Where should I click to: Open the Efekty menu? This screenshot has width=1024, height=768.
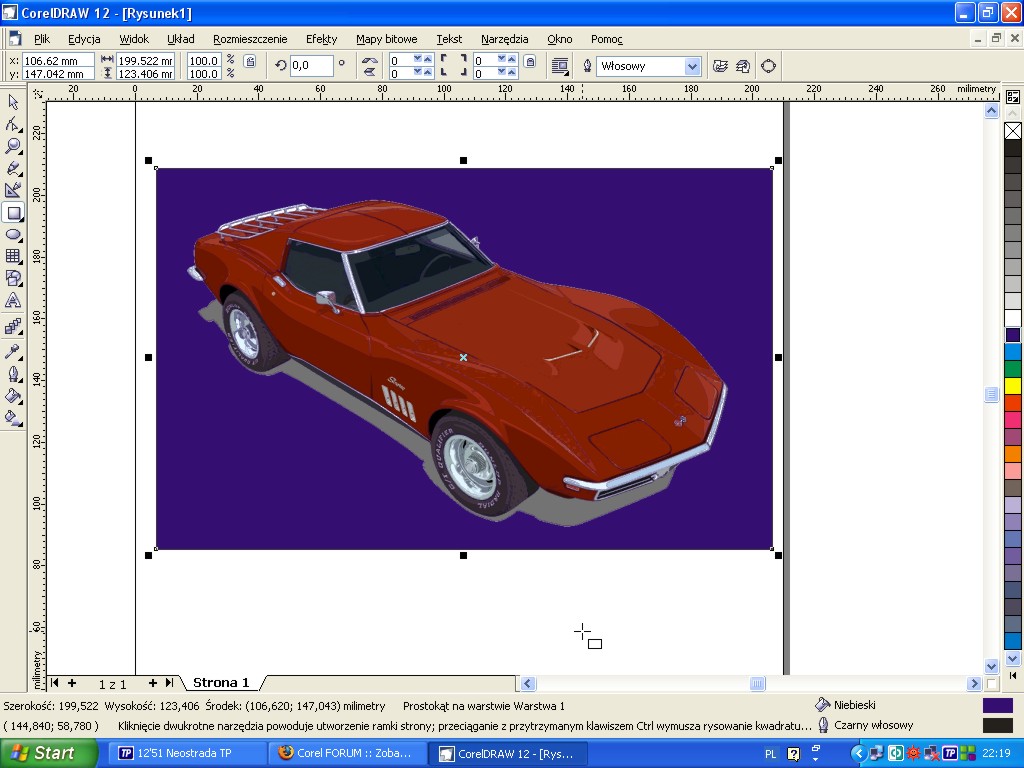(321, 39)
